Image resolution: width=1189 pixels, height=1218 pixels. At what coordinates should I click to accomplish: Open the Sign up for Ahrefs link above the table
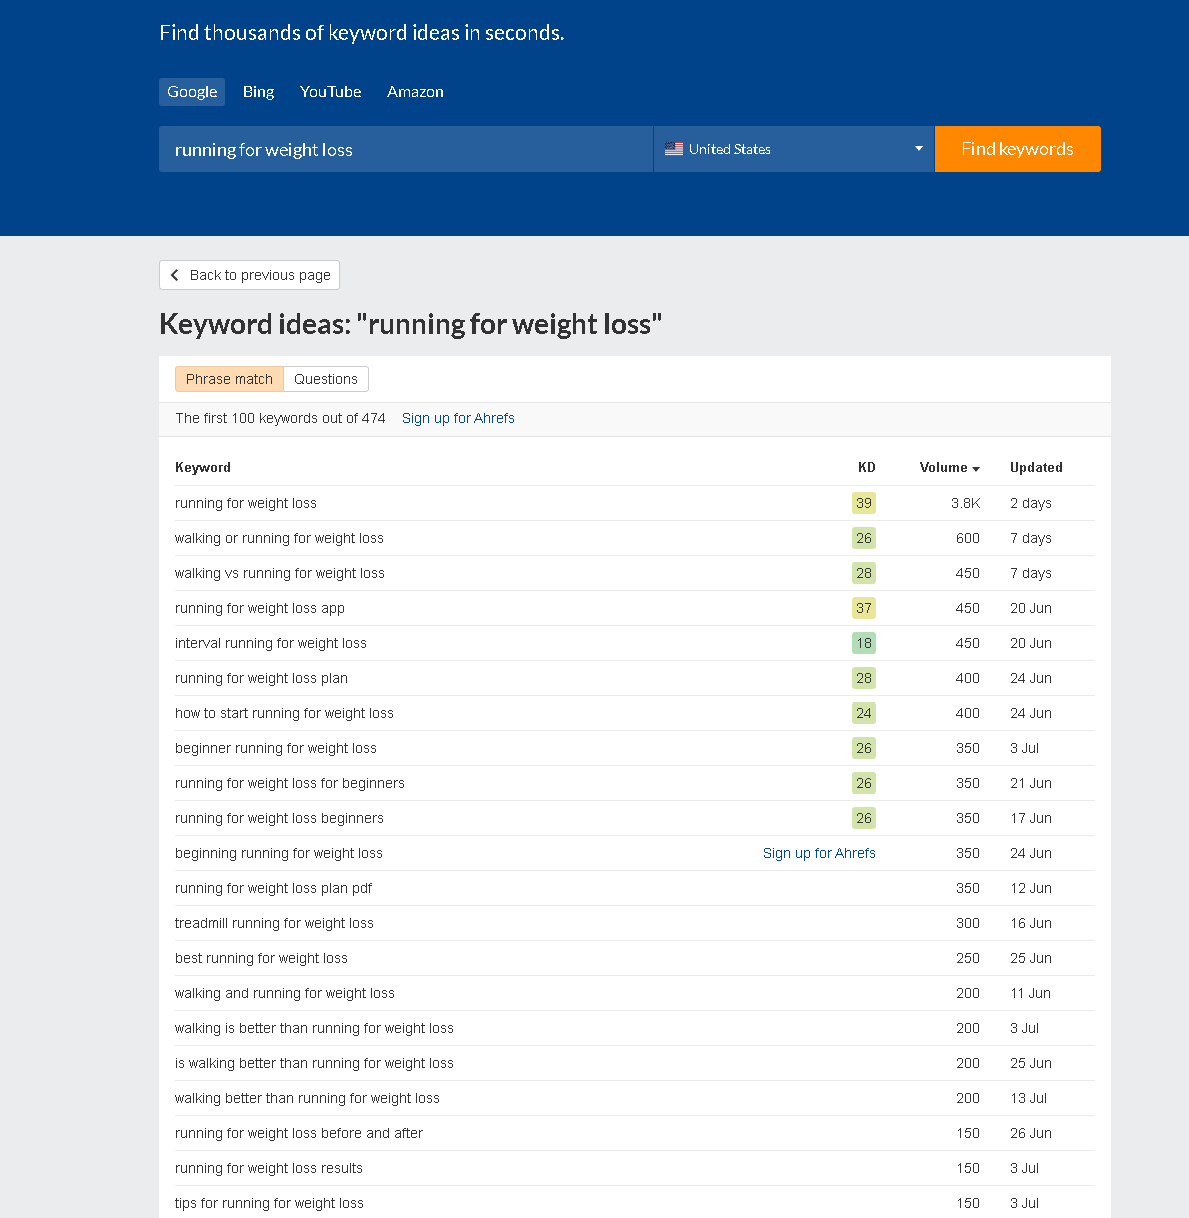458,418
